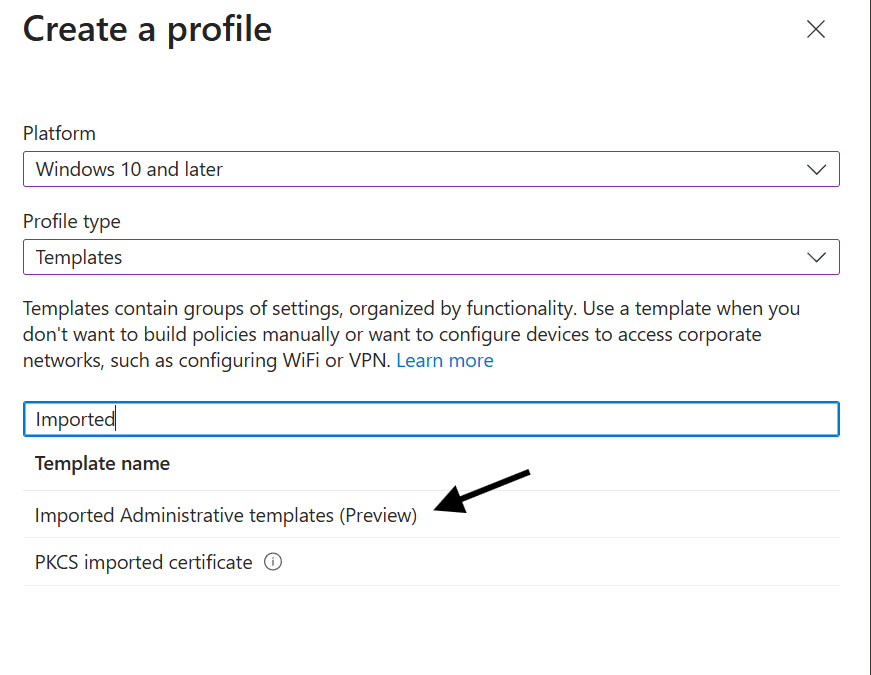Click the Profile type field label
The height and width of the screenshot is (675, 871).
pos(71,222)
